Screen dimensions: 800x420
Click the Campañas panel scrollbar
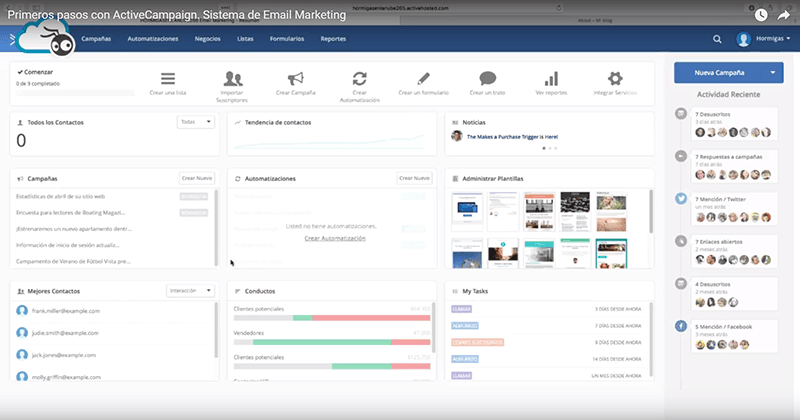[216, 227]
